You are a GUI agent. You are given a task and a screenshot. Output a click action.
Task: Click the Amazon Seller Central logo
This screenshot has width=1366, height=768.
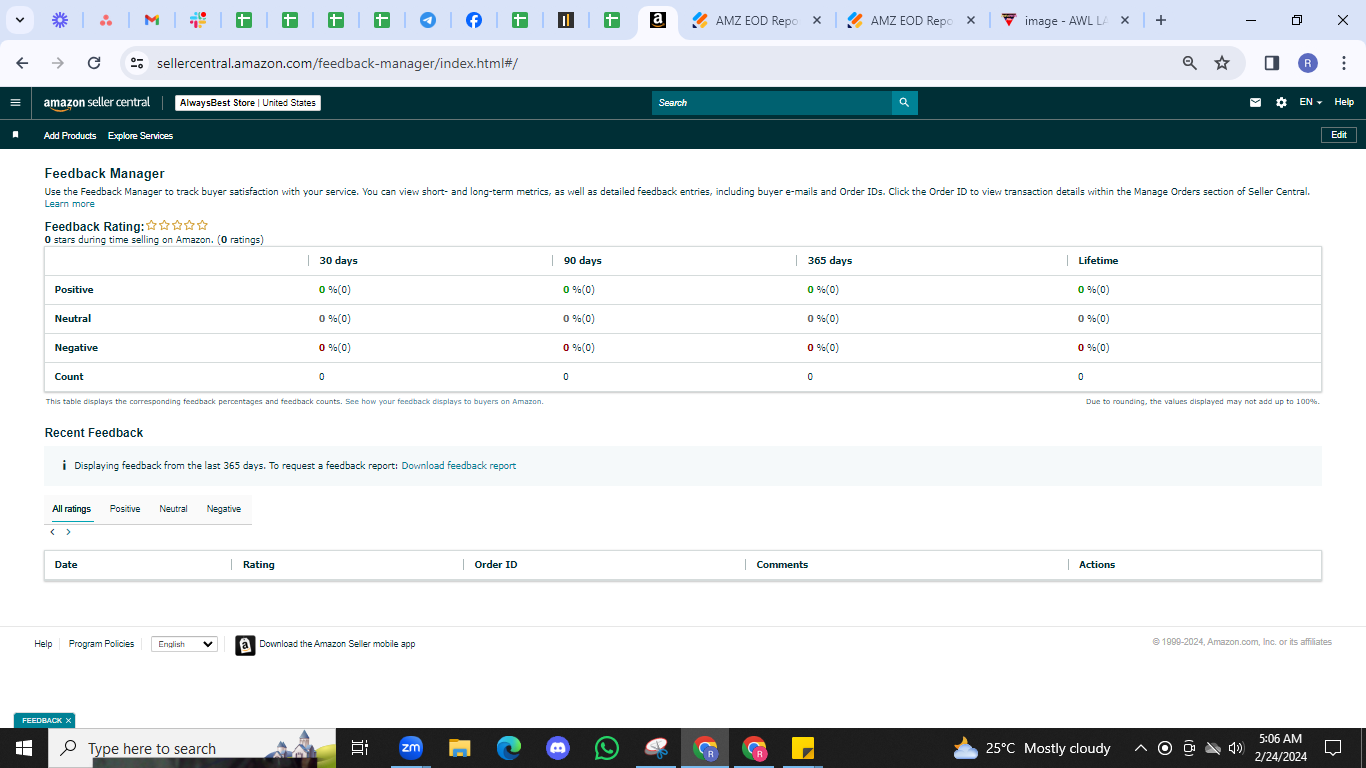97,102
